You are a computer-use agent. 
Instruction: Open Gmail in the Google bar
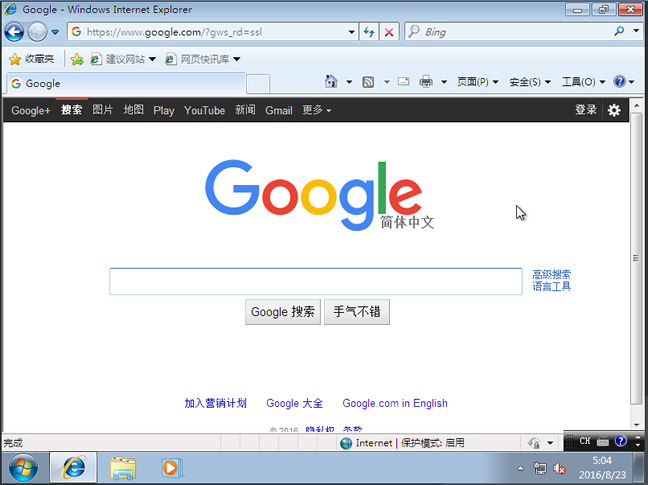tap(279, 110)
